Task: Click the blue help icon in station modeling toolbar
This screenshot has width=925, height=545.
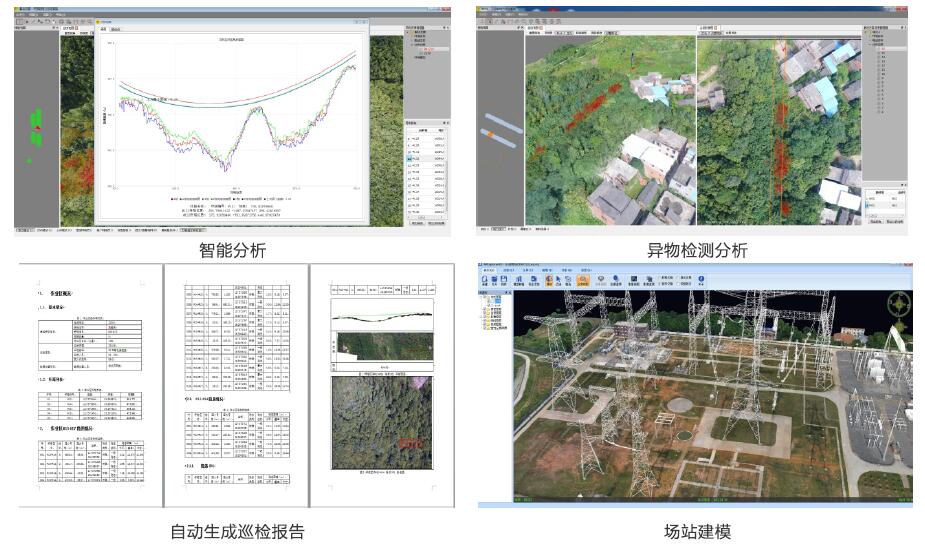Action: (x=701, y=281)
